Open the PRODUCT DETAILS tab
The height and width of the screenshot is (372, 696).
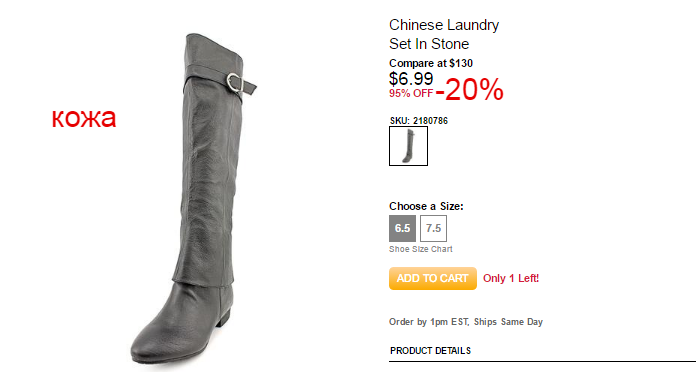point(430,351)
